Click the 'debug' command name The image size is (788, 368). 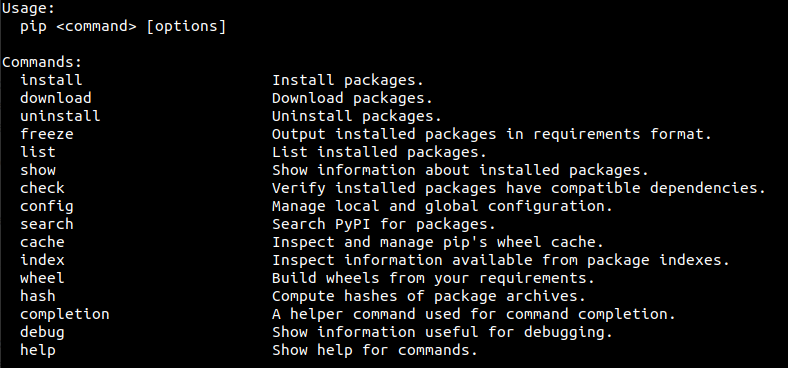(x=42, y=332)
